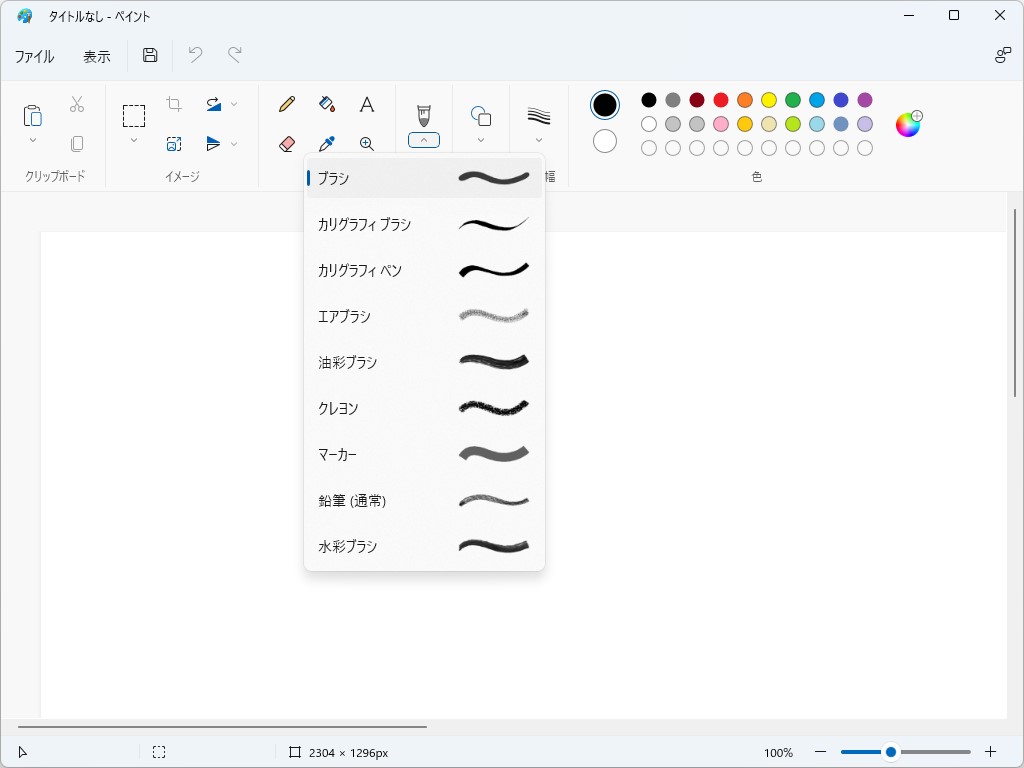Click the line width icon

pos(539,116)
